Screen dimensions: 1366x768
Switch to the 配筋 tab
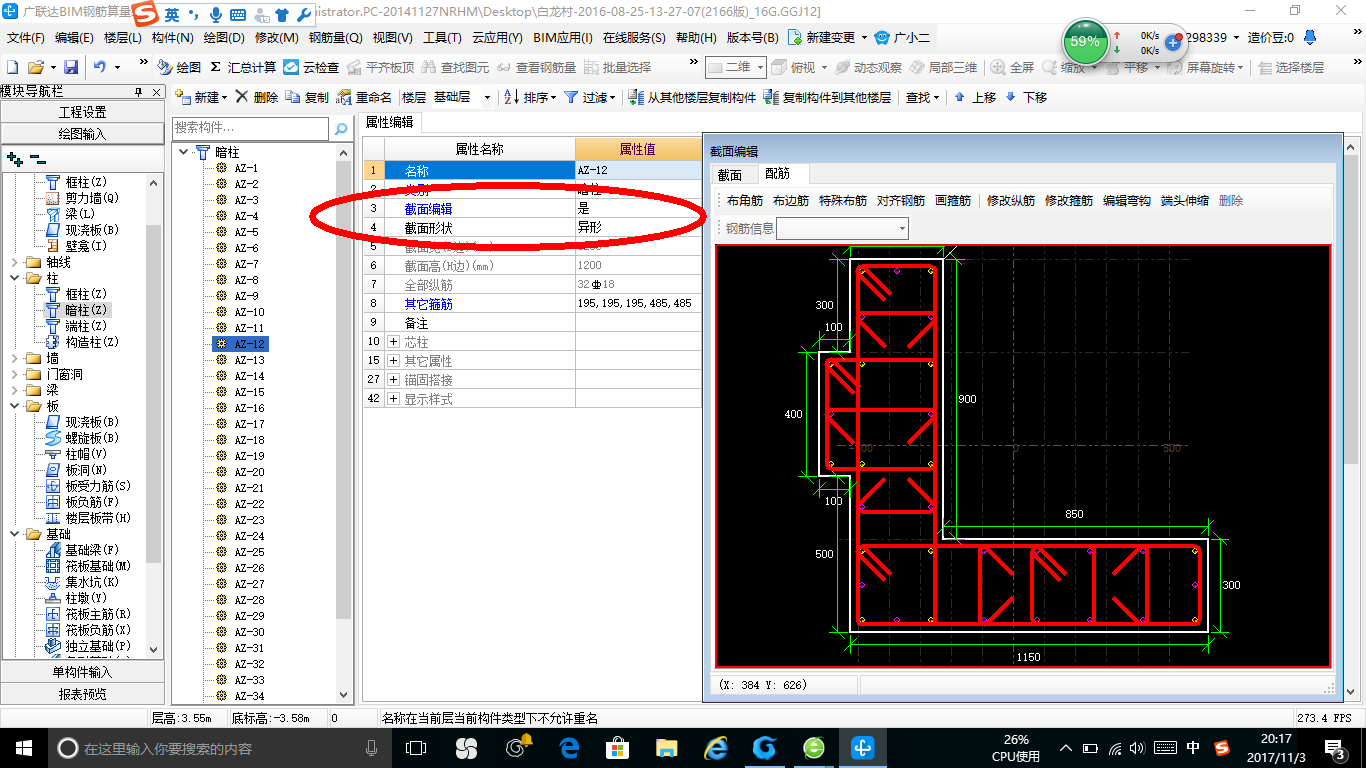tap(777, 174)
